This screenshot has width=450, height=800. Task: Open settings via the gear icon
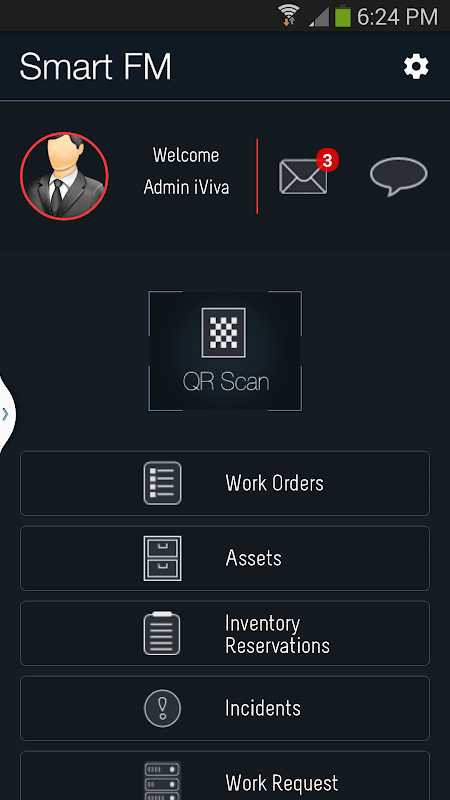(x=416, y=67)
